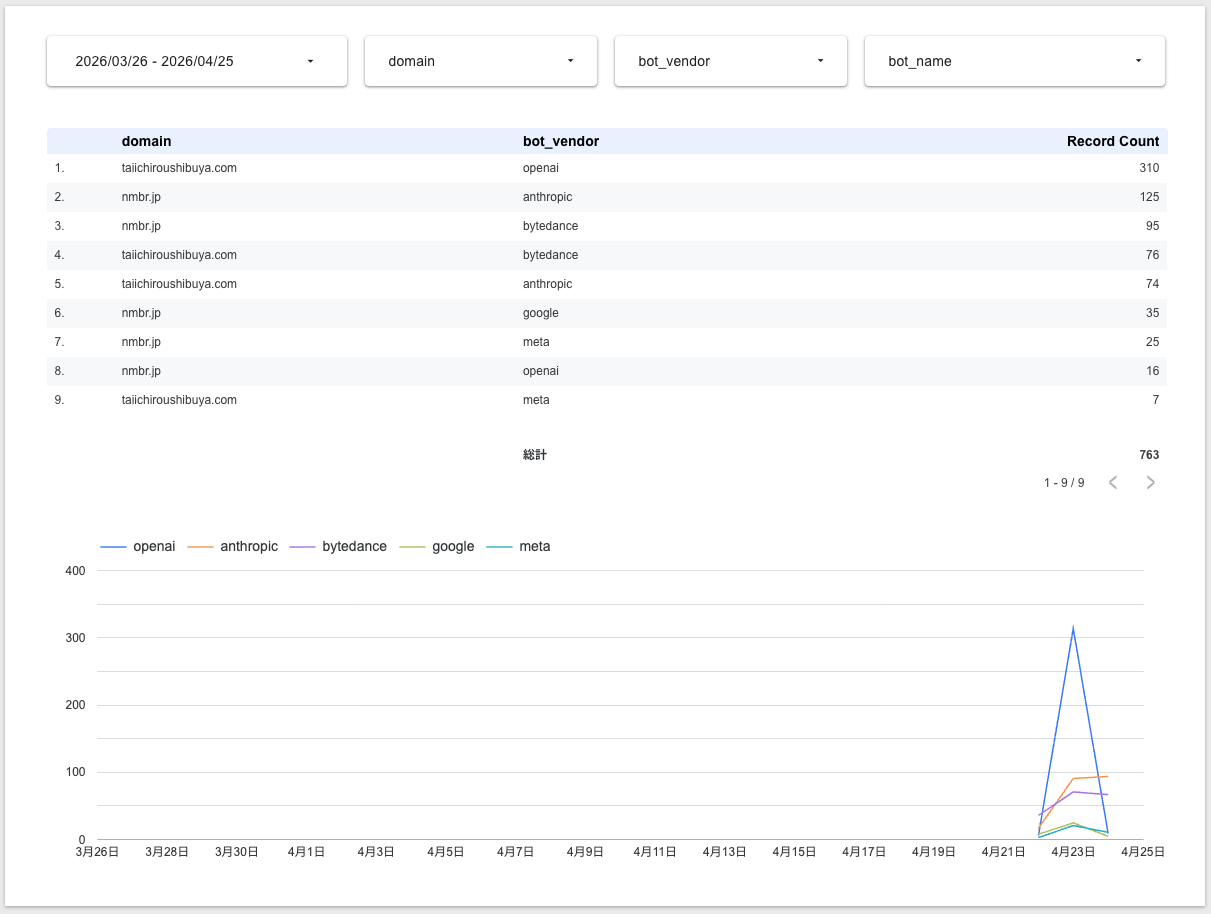The height and width of the screenshot is (914, 1211).
Task: Toggle meta series in chart legend
Action: (534, 547)
